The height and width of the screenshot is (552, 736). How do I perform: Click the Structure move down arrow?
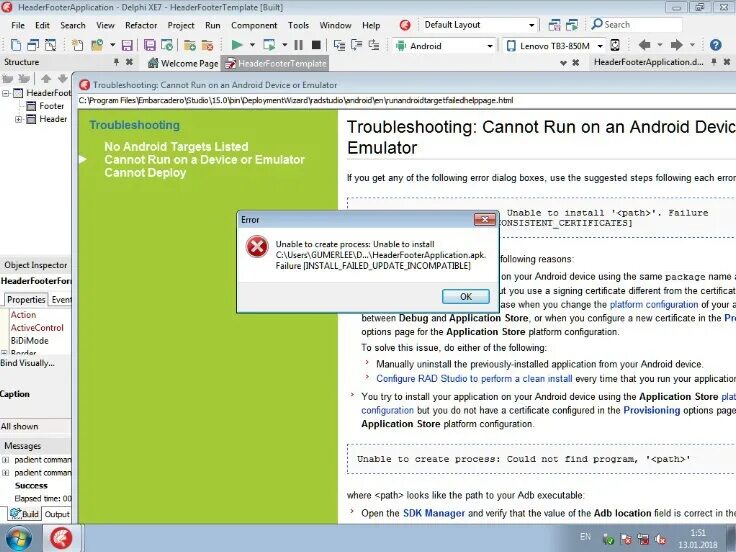[x=62, y=78]
